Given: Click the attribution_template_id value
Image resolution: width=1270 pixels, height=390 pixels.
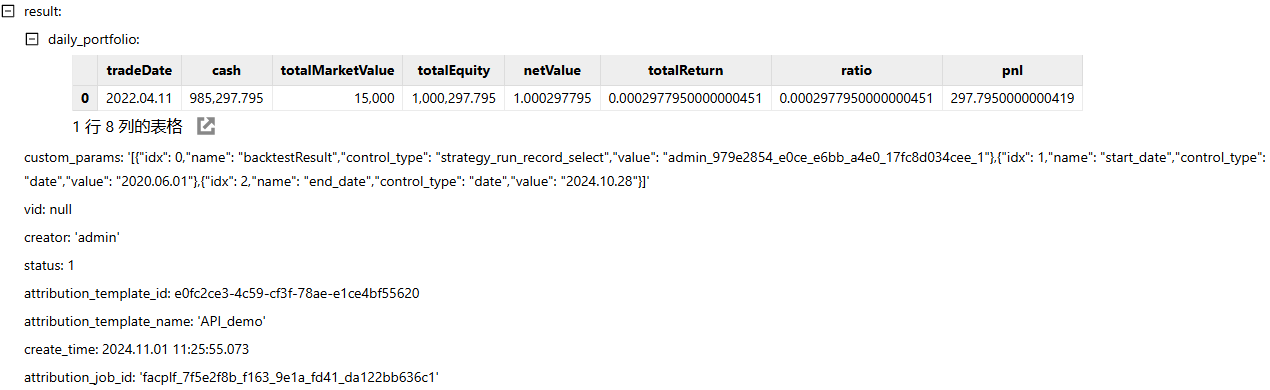Looking at the screenshot, I should (296, 294).
